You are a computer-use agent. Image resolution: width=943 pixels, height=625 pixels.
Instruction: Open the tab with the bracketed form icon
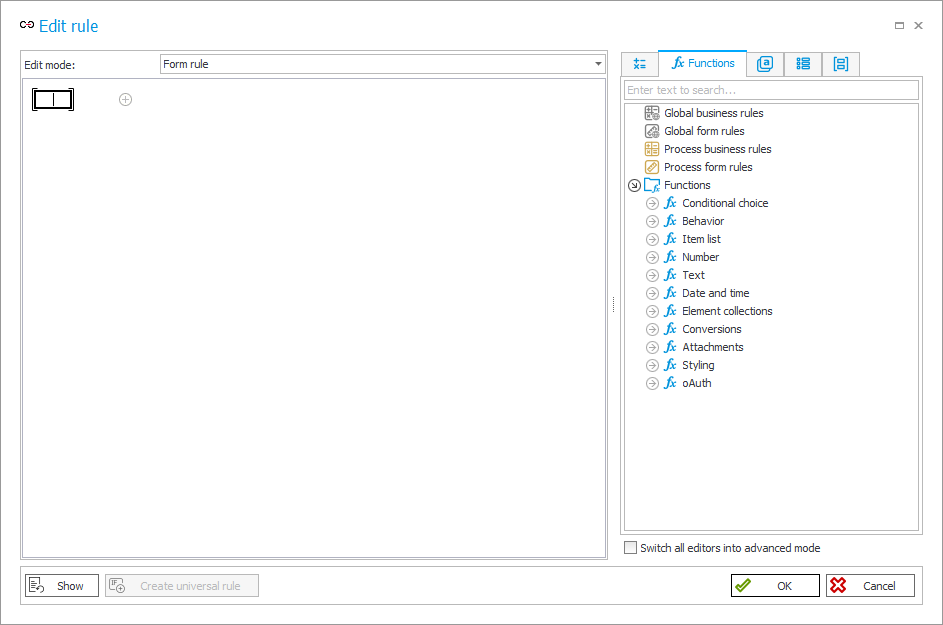coord(841,64)
